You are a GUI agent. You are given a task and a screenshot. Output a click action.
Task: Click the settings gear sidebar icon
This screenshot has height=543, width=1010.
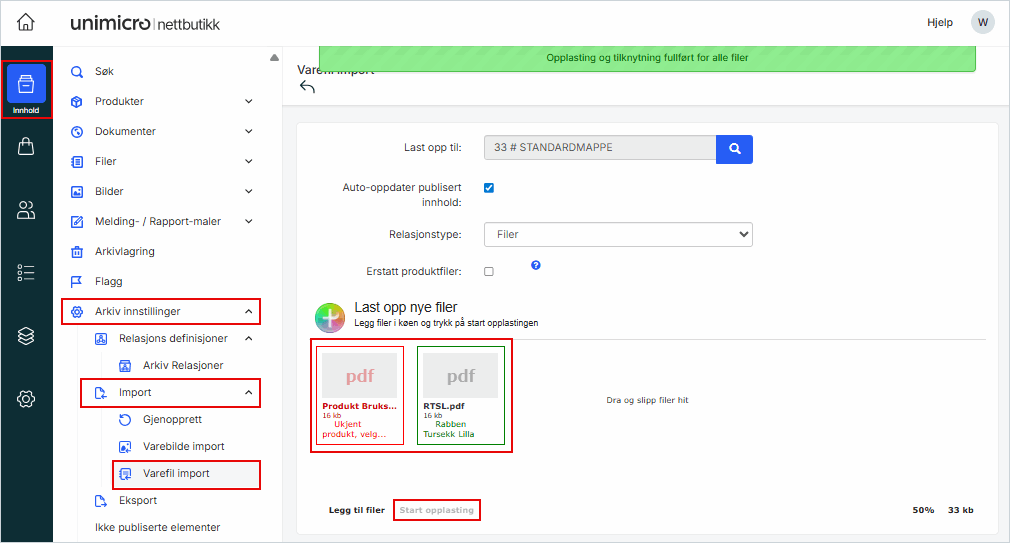click(x=26, y=399)
